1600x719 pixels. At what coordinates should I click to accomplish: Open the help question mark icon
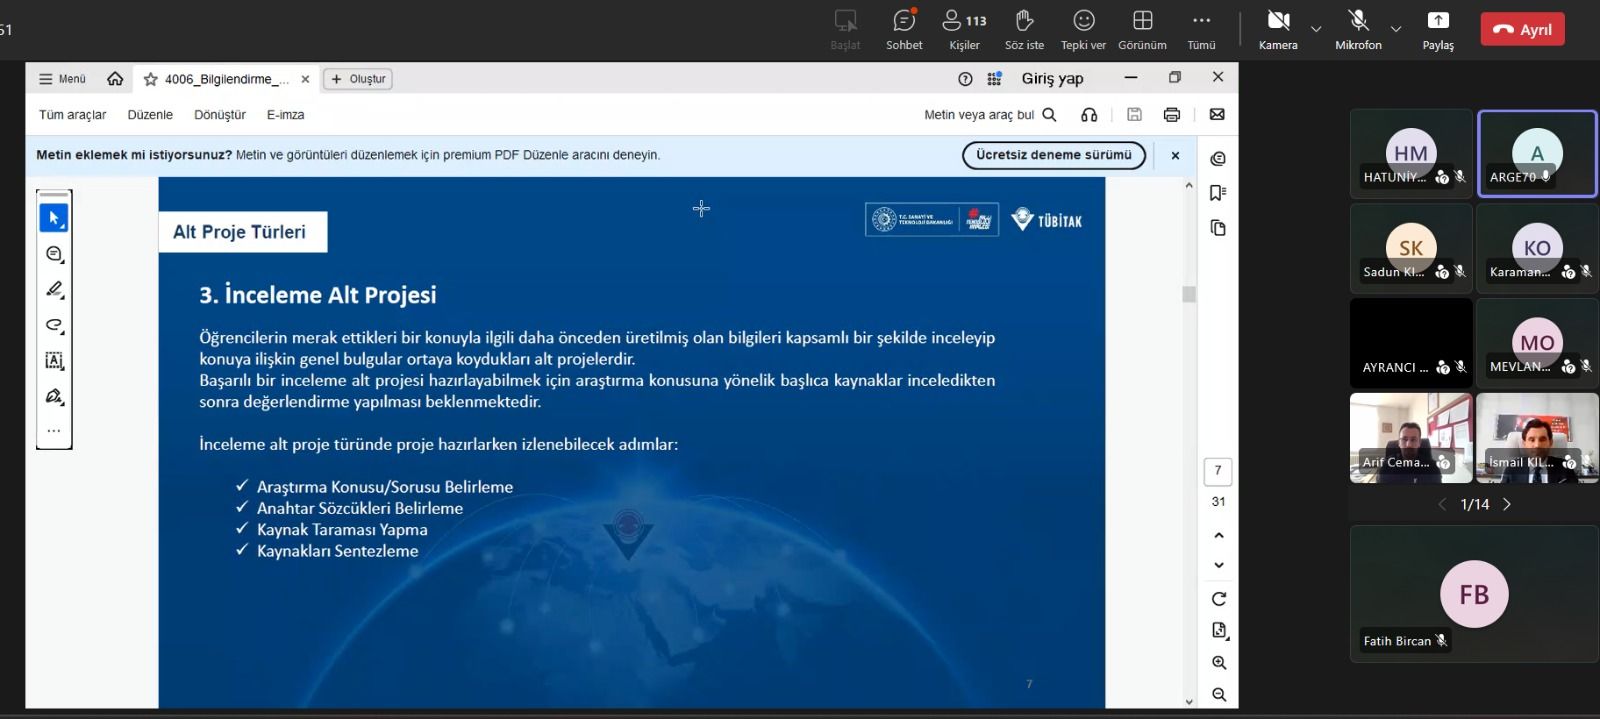(965, 79)
